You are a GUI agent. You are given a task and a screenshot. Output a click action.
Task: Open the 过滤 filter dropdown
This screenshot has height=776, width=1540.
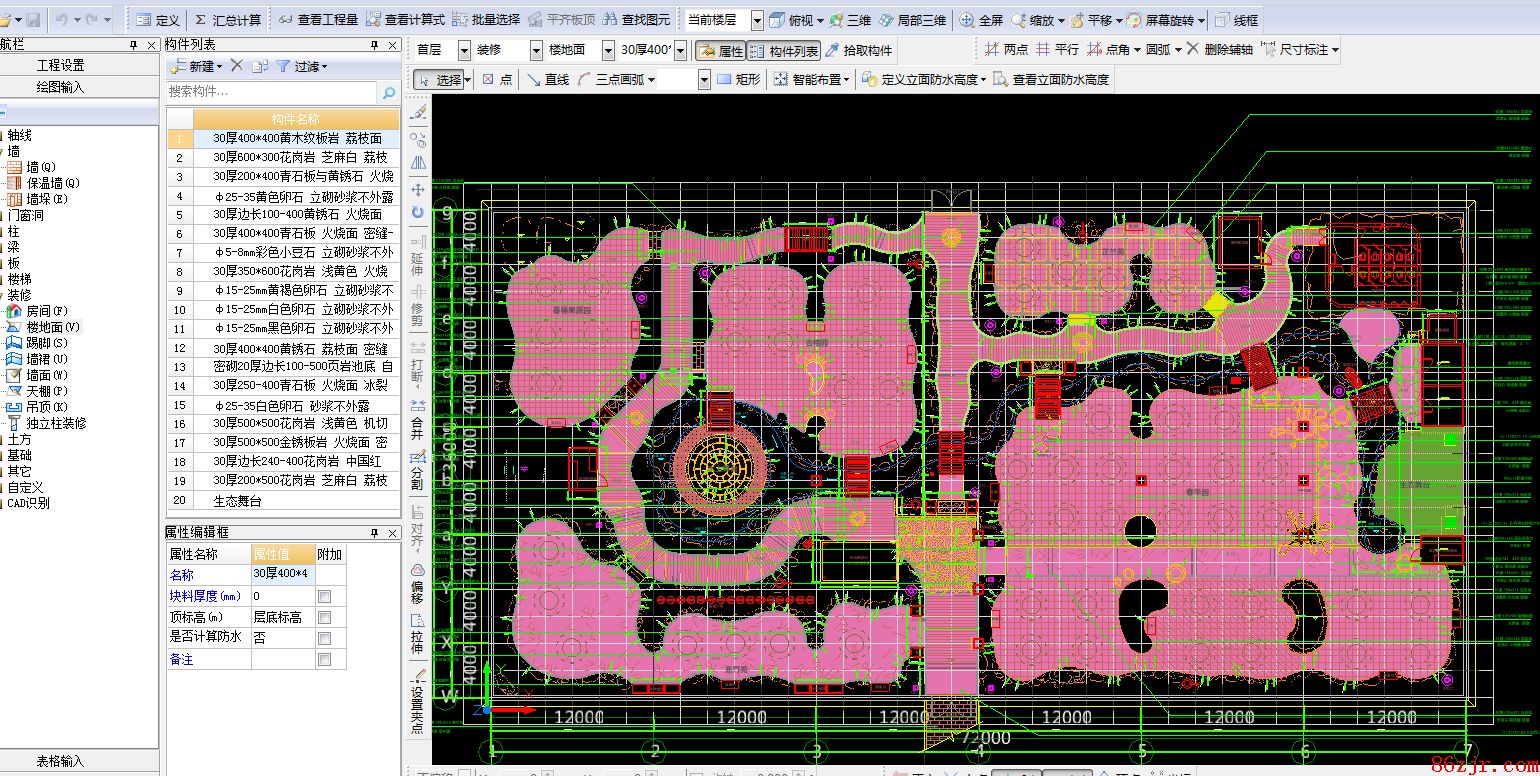tap(302, 66)
